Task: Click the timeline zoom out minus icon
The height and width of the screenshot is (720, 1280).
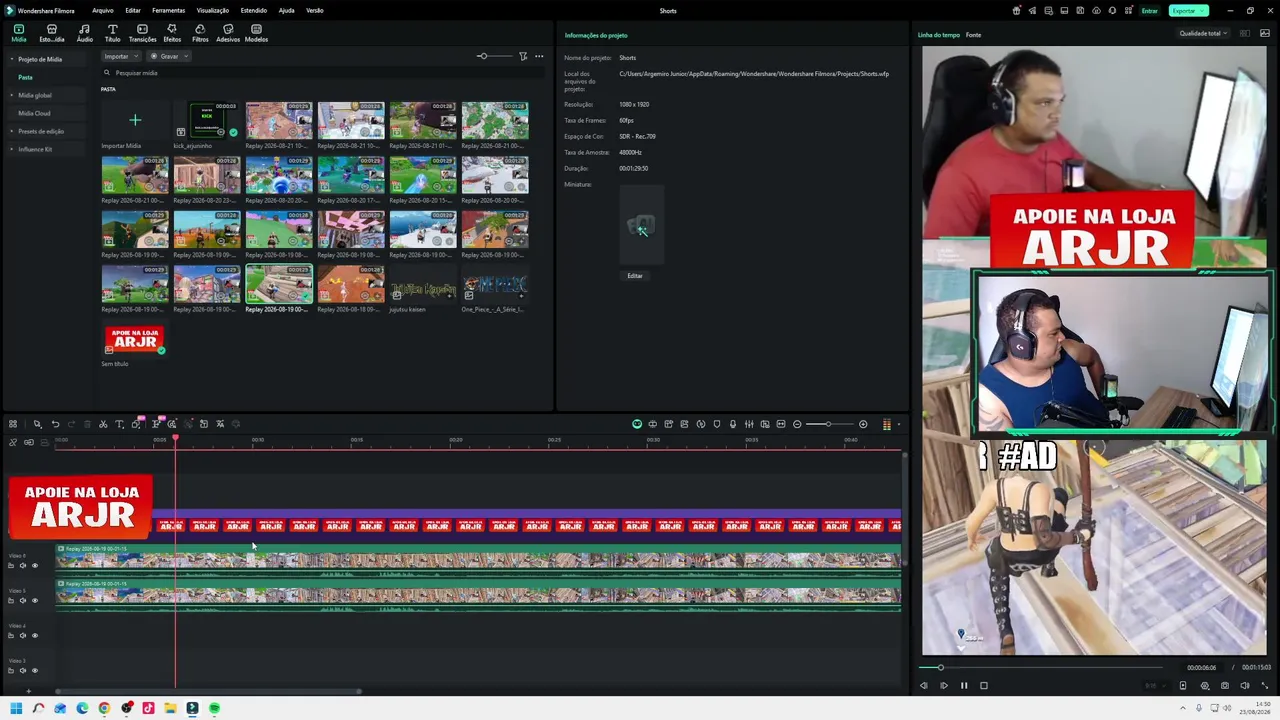Action: point(797,424)
